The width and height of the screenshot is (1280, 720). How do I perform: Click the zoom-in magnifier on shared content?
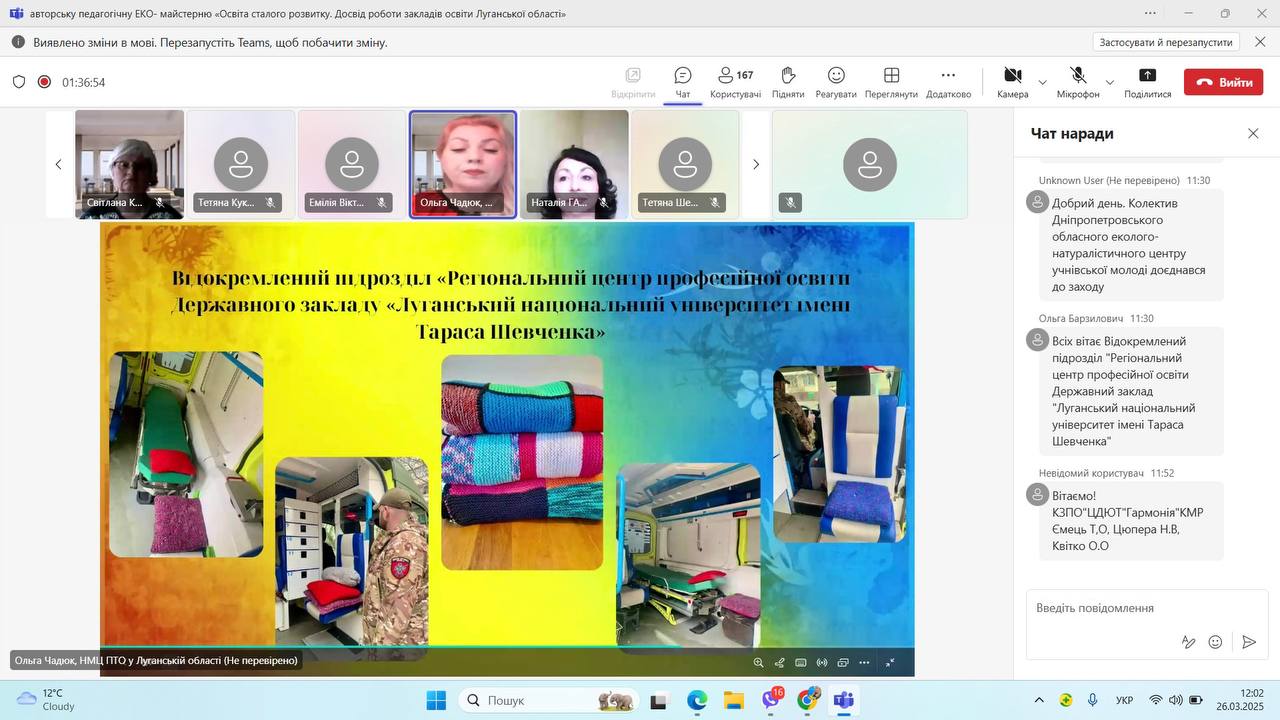758,663
